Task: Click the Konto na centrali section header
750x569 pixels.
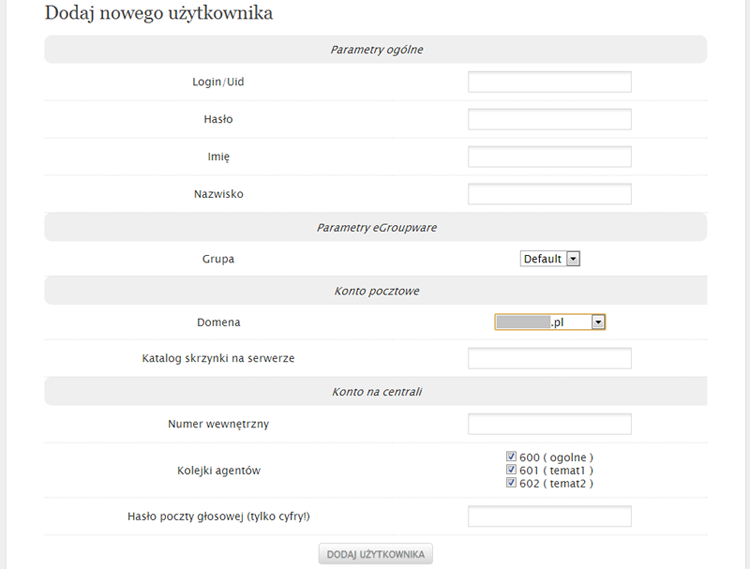Action: coord(376,392)
